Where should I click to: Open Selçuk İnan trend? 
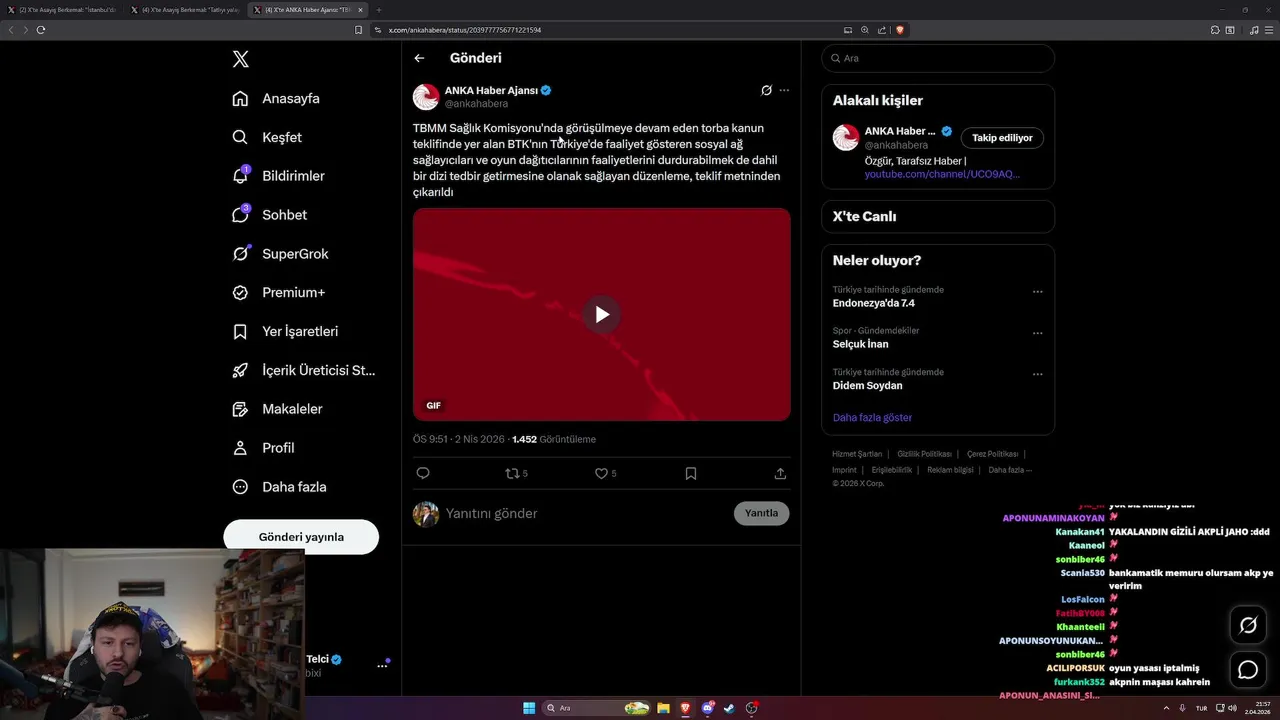861,344
